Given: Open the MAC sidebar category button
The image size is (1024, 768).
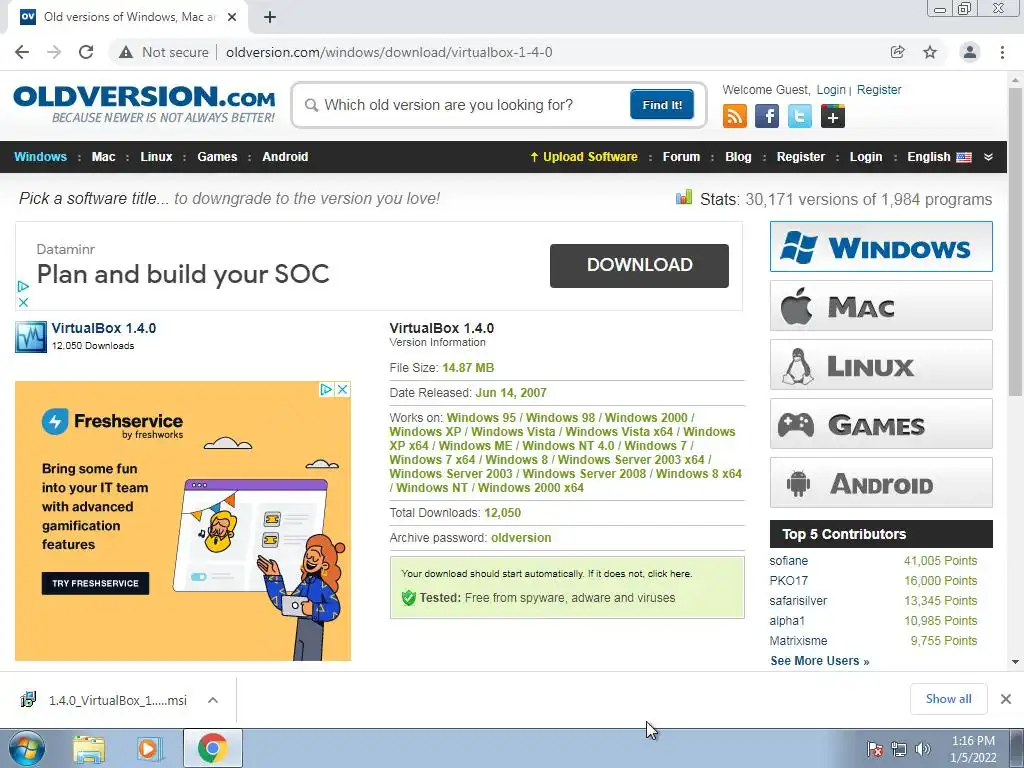Looking at the screenshot, I should 881,306.
